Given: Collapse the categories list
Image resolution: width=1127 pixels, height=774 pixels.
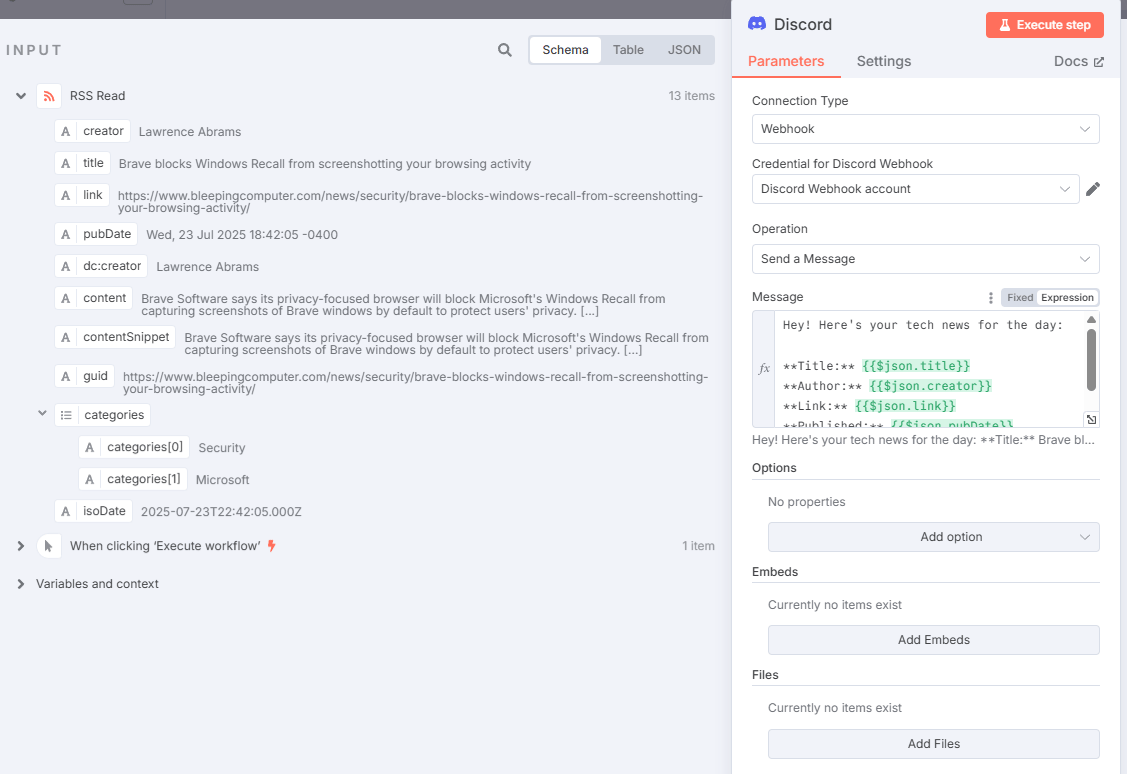Looking at the screenshot, I should coord(42,413).
